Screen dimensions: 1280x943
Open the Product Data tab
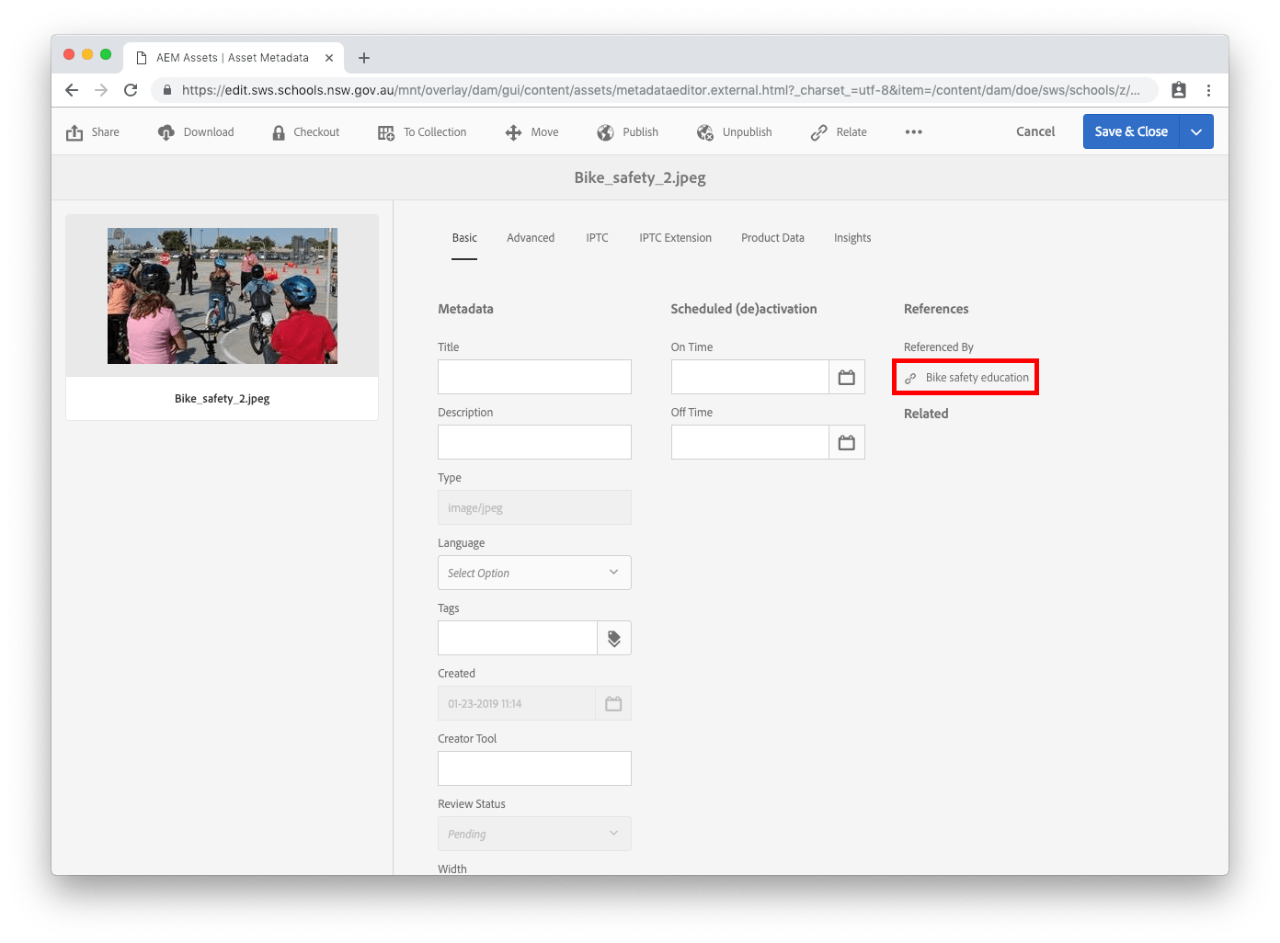point(773,238)
